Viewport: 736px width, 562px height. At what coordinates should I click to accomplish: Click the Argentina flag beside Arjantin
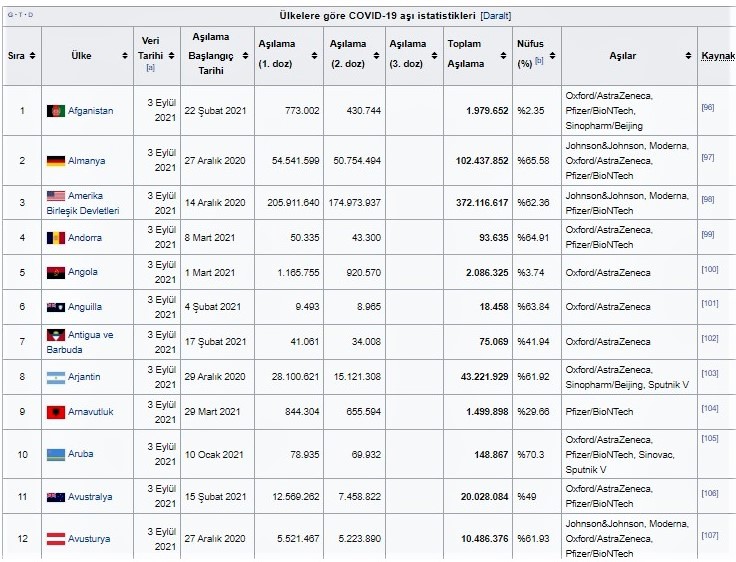[x=56, y=377]
